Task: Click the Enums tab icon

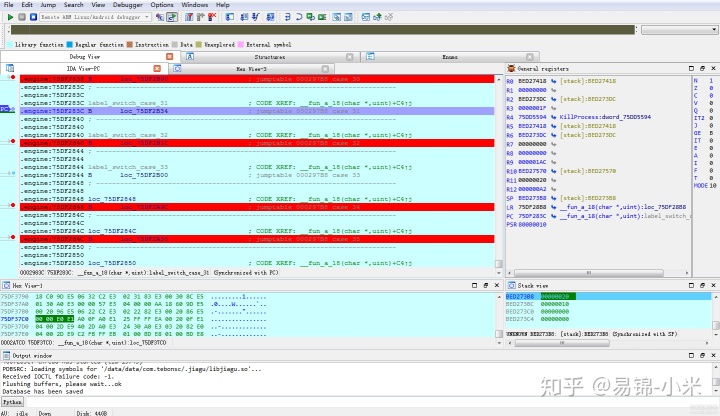Action: (x=371, y=56)
